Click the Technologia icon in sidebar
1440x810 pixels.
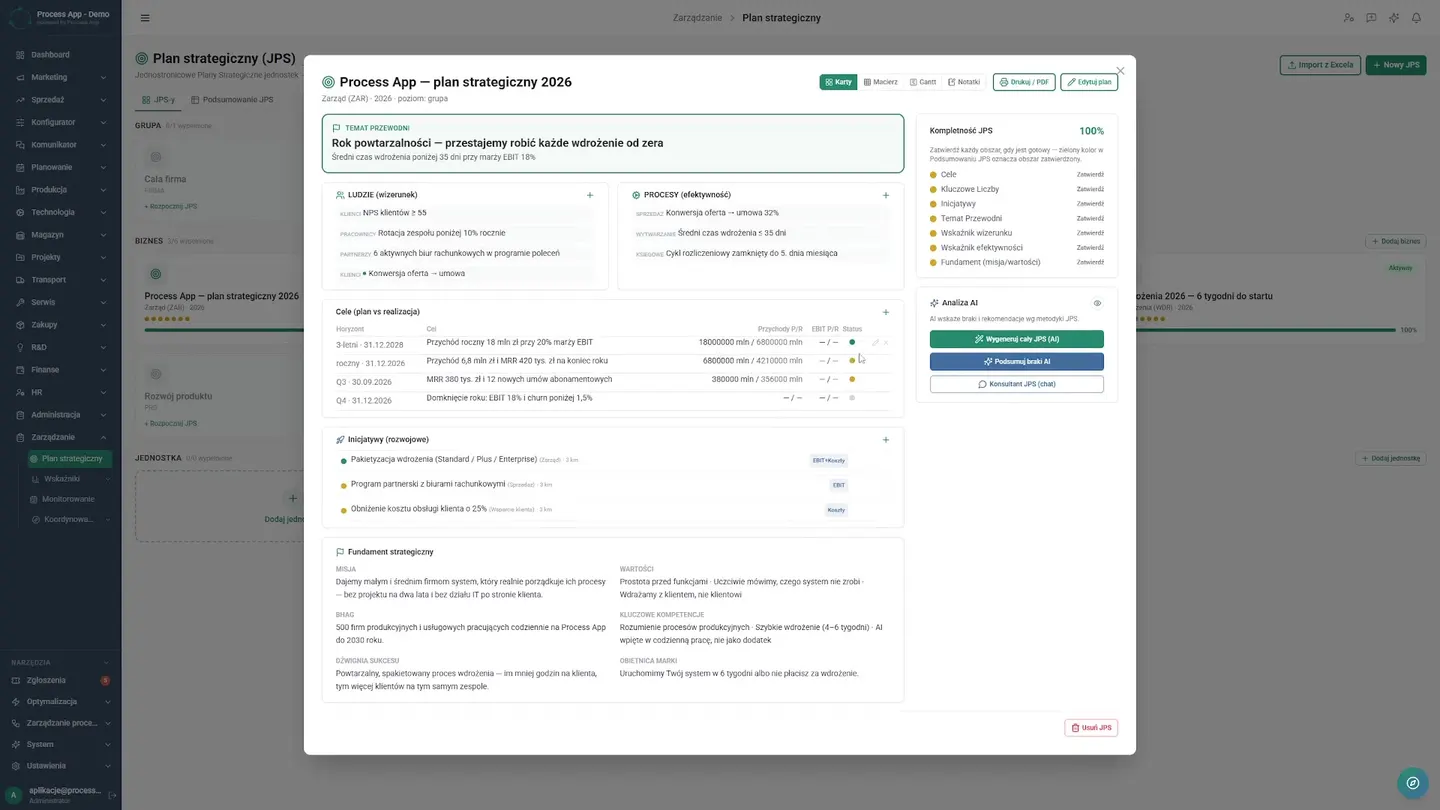(20, 212)
